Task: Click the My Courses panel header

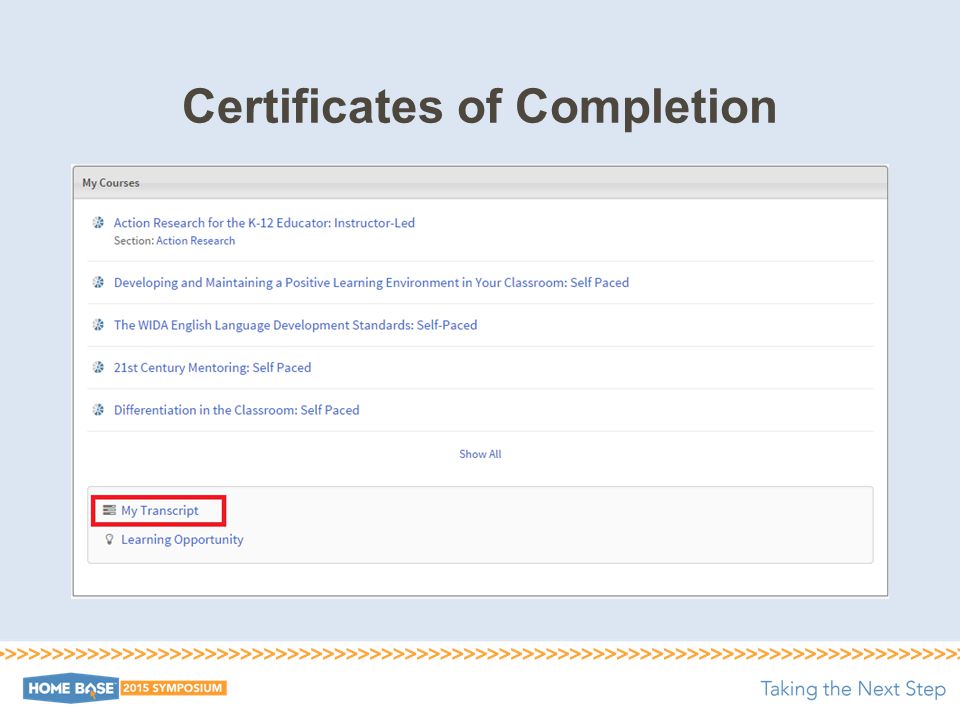Action: point(480,182)
